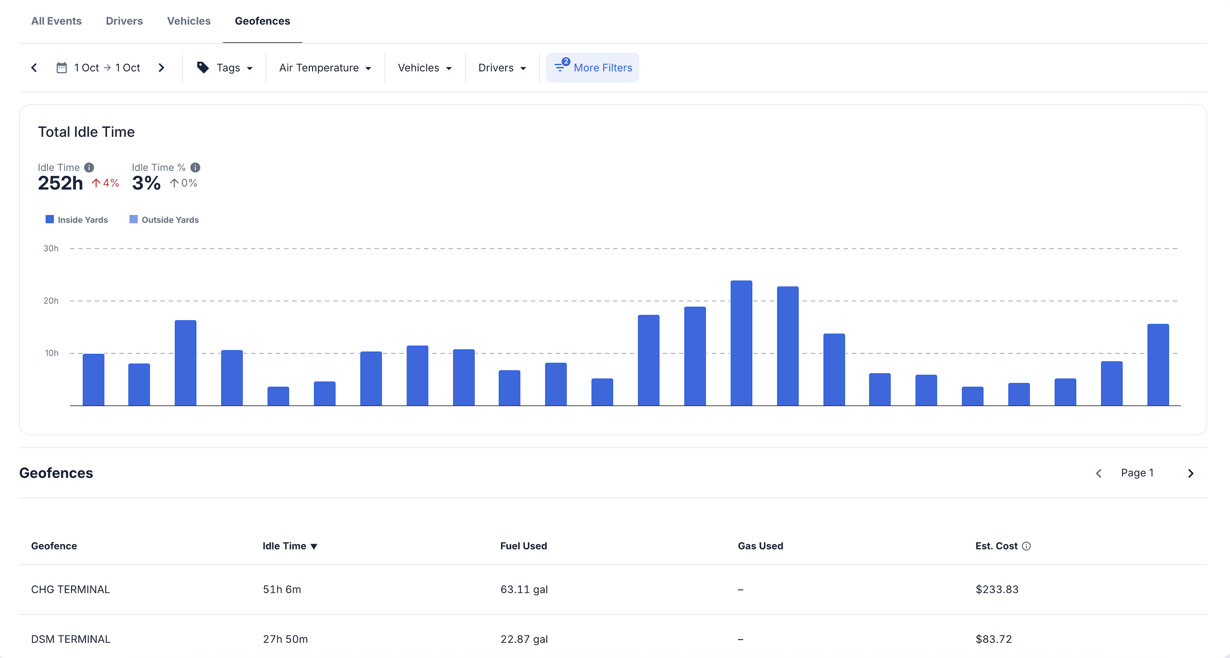1230x658 pixels.
Task: Open the Air Temperature dropdown
Action: pyautogui.click(x=325, y=68)
